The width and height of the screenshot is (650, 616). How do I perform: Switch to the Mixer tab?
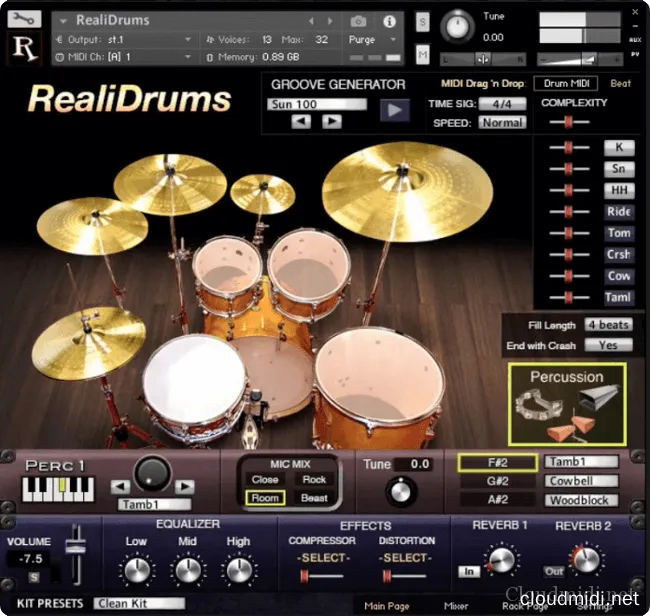(x=456, y=606)
